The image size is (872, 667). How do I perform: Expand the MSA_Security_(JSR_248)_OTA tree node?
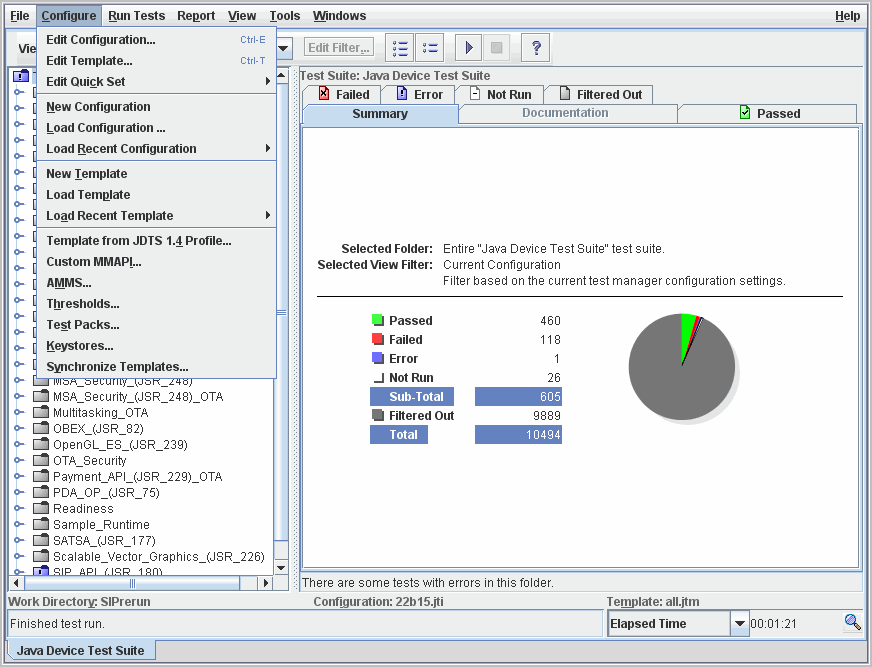point(19,397)
